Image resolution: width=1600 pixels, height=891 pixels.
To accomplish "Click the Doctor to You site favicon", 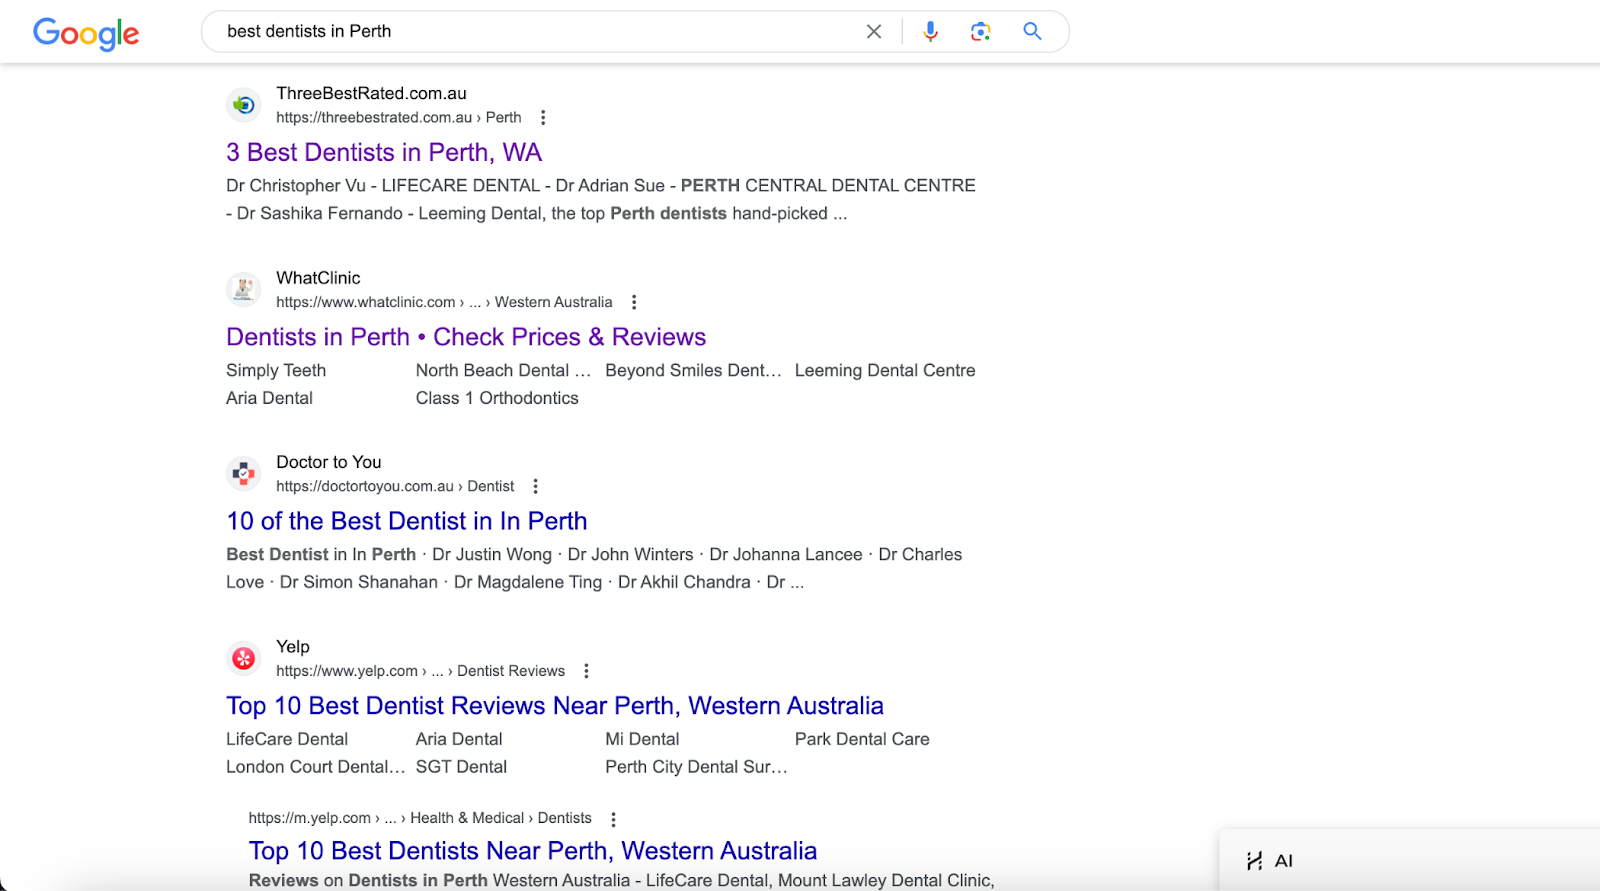I will (x=244, y=474).
